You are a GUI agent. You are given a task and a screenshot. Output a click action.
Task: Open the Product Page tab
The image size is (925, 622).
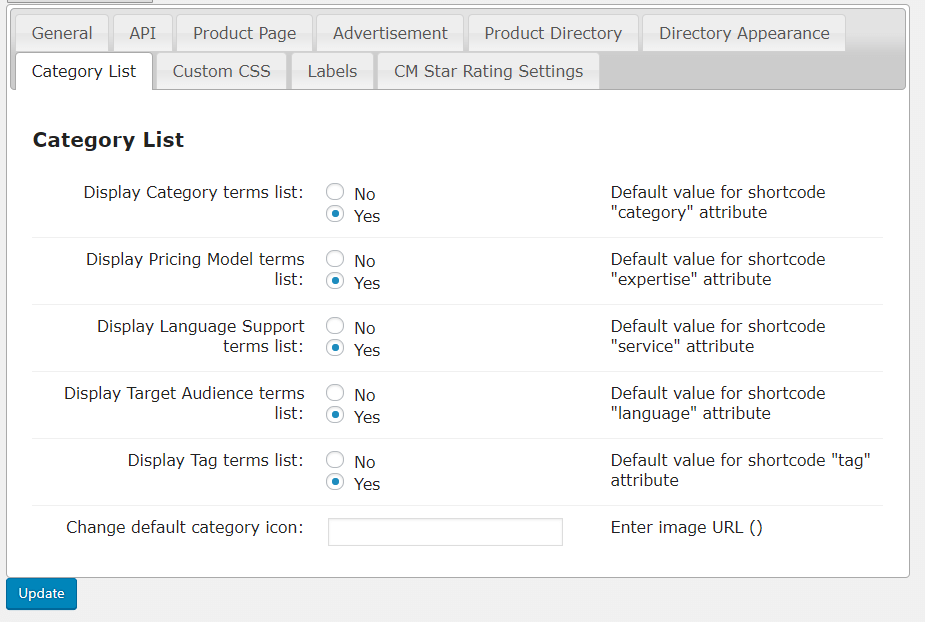coord(244,33)
